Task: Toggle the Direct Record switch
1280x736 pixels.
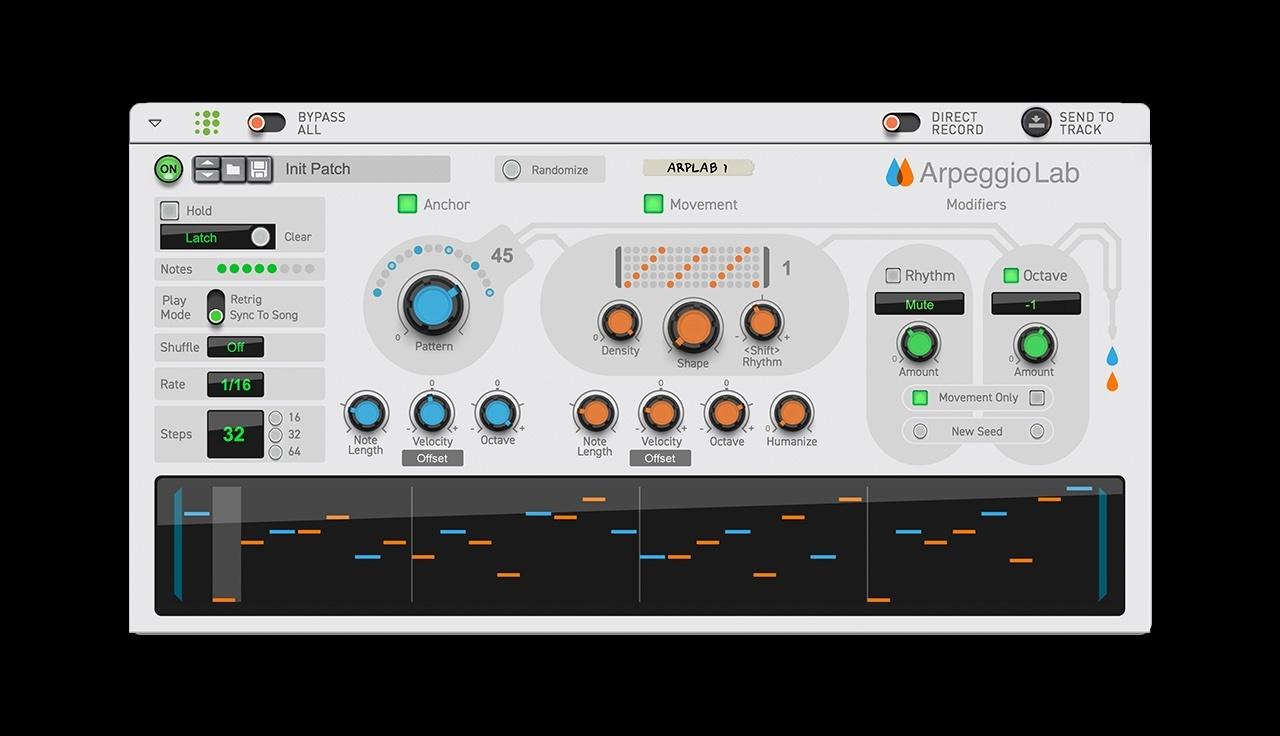Action: [x=900, y=123]
